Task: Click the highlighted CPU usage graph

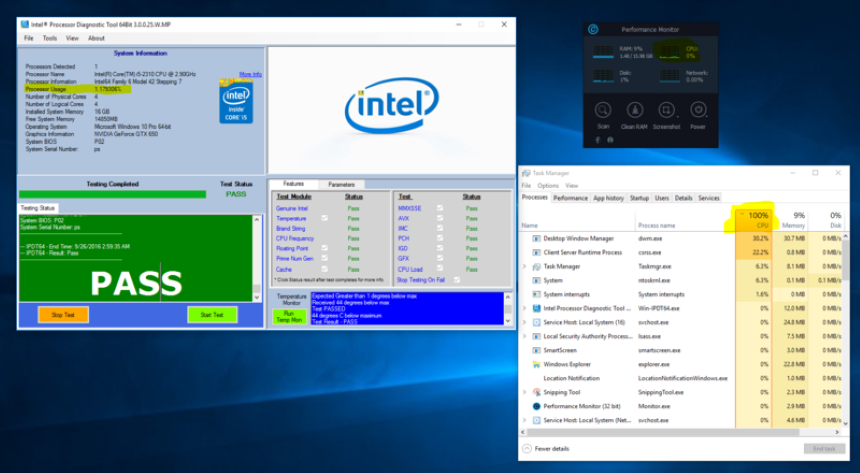Action: [670, 52]
